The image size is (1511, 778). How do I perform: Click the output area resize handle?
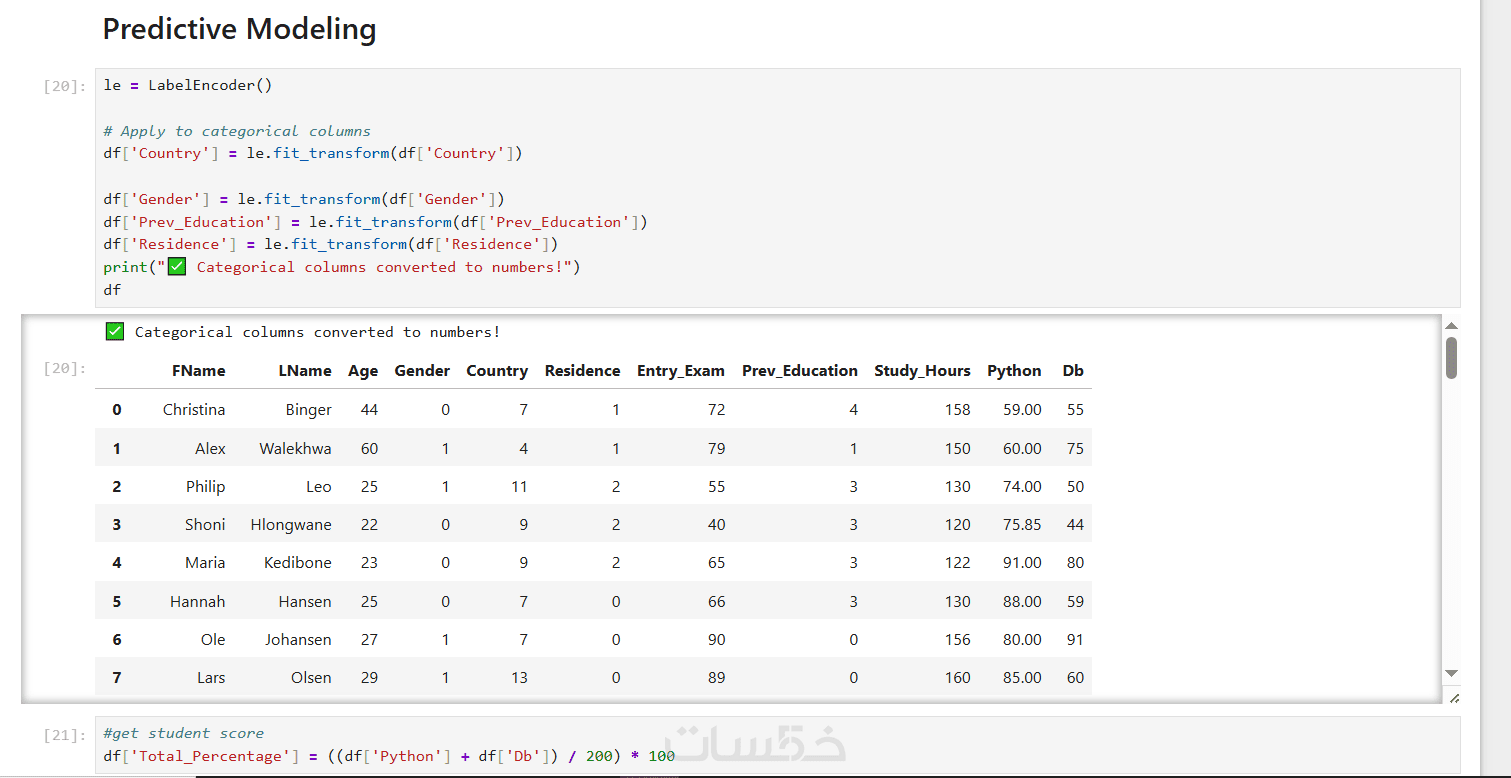(1454, 697)
